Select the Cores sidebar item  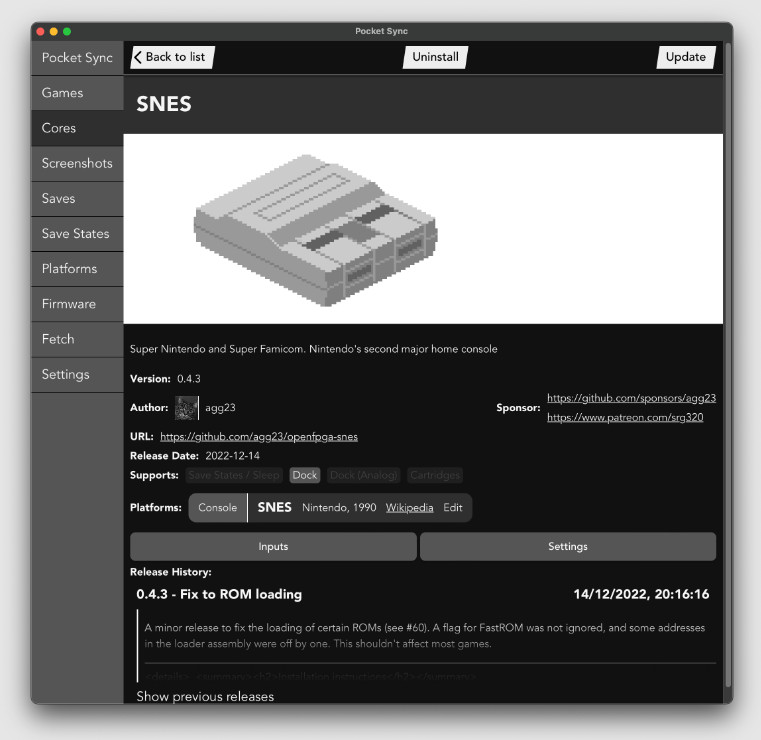click(x=77, y=128)
